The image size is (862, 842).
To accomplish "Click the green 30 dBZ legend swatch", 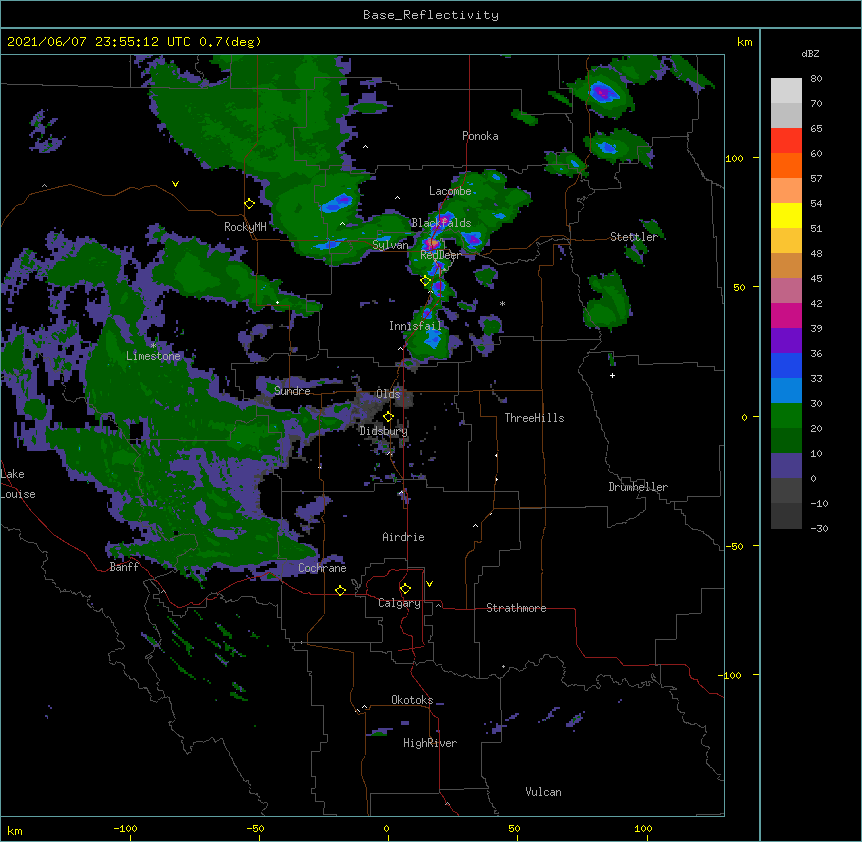I will click(x=786, y=416).
